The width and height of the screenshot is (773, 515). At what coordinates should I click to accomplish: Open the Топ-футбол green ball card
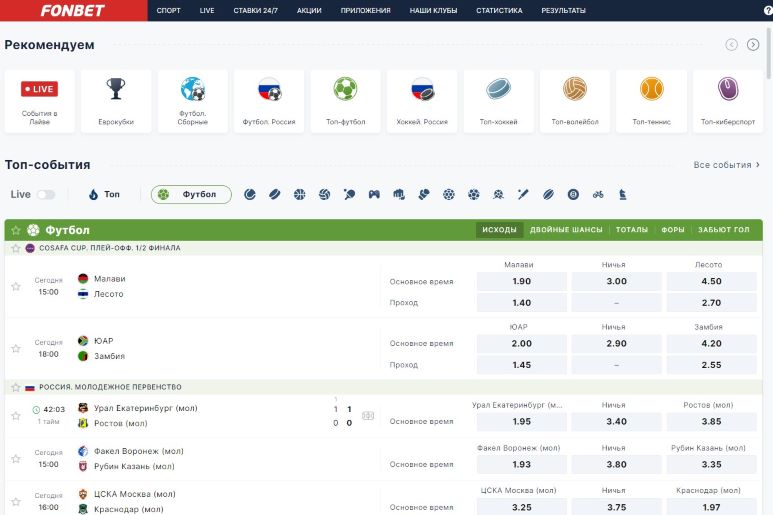(346, 102)
